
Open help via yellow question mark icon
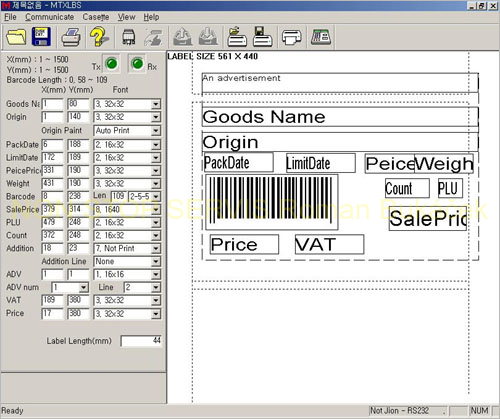click(x=98, y=37)
